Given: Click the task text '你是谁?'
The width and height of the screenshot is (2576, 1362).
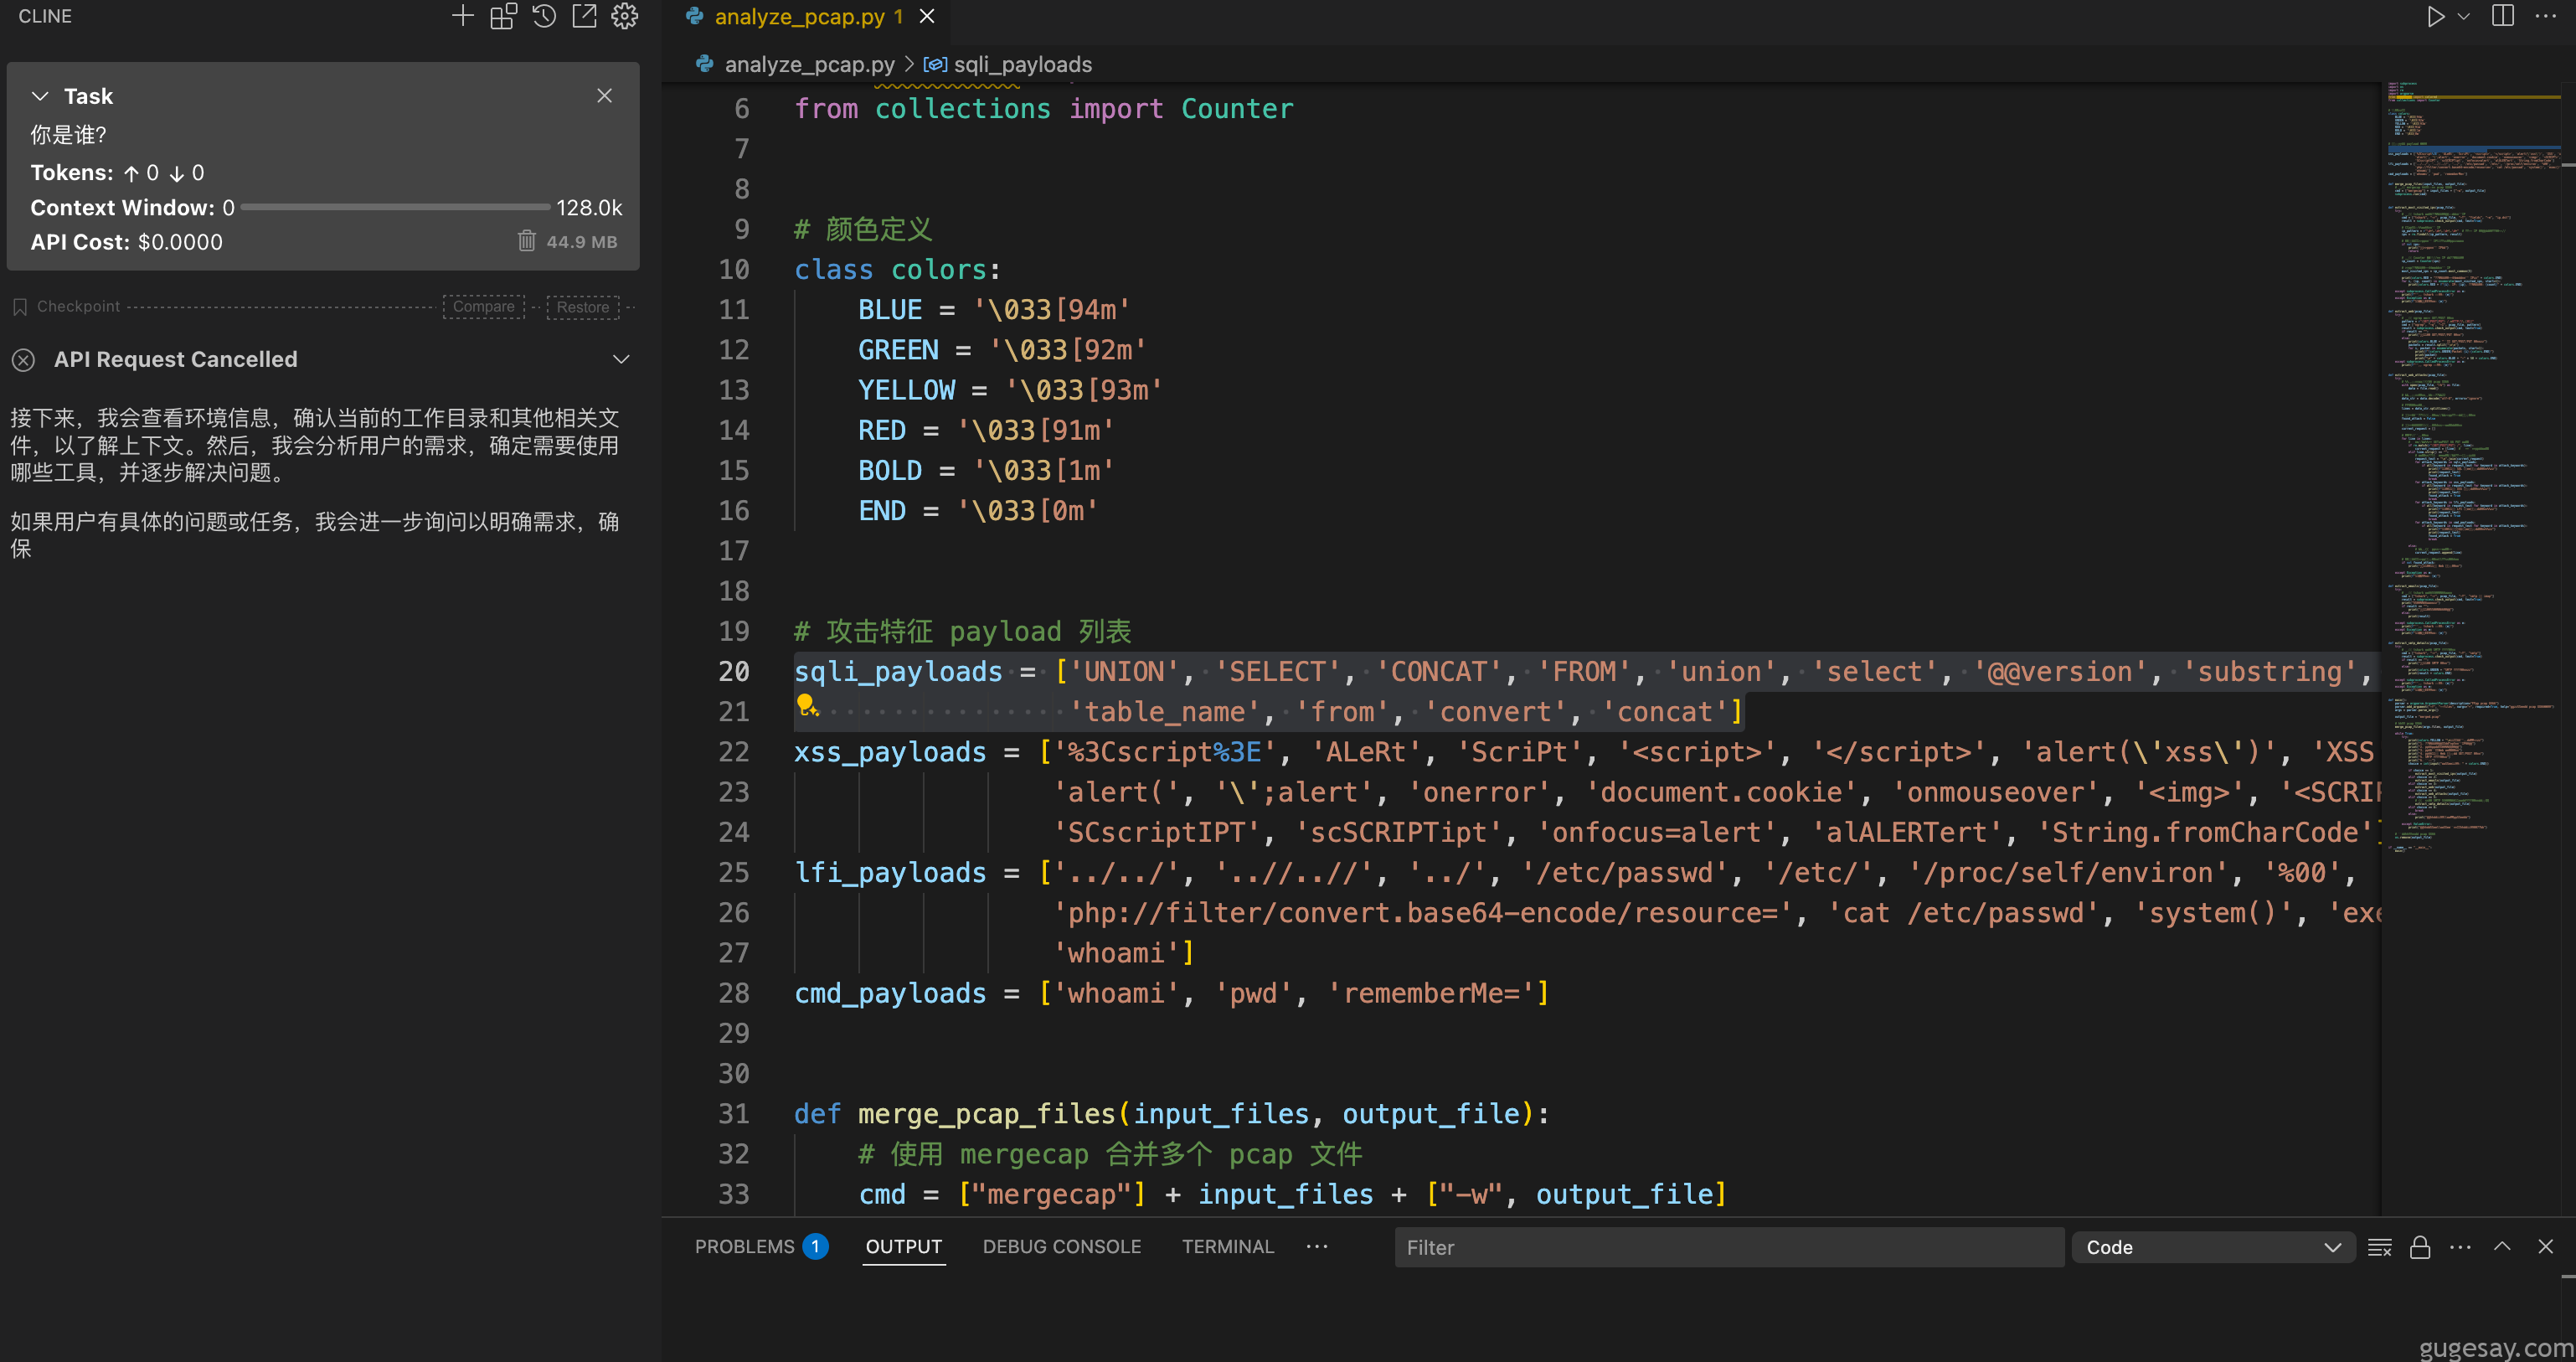Looking at the screenshot, I should point(68,134).
